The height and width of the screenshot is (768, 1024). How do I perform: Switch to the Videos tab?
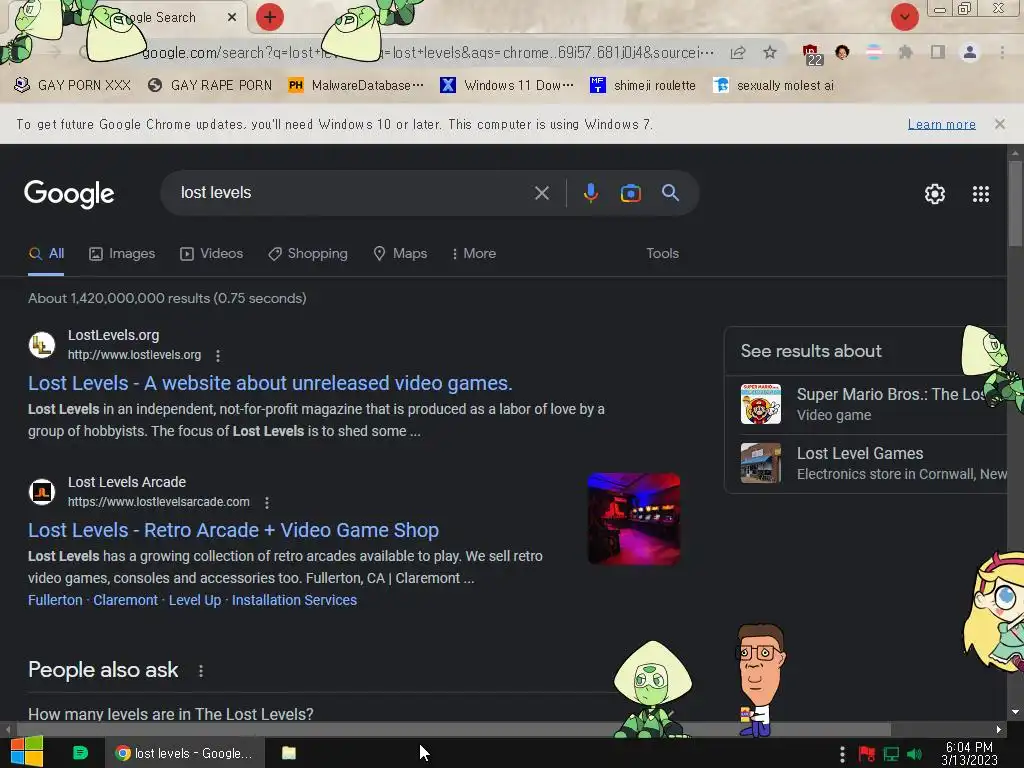pos(212,253)
